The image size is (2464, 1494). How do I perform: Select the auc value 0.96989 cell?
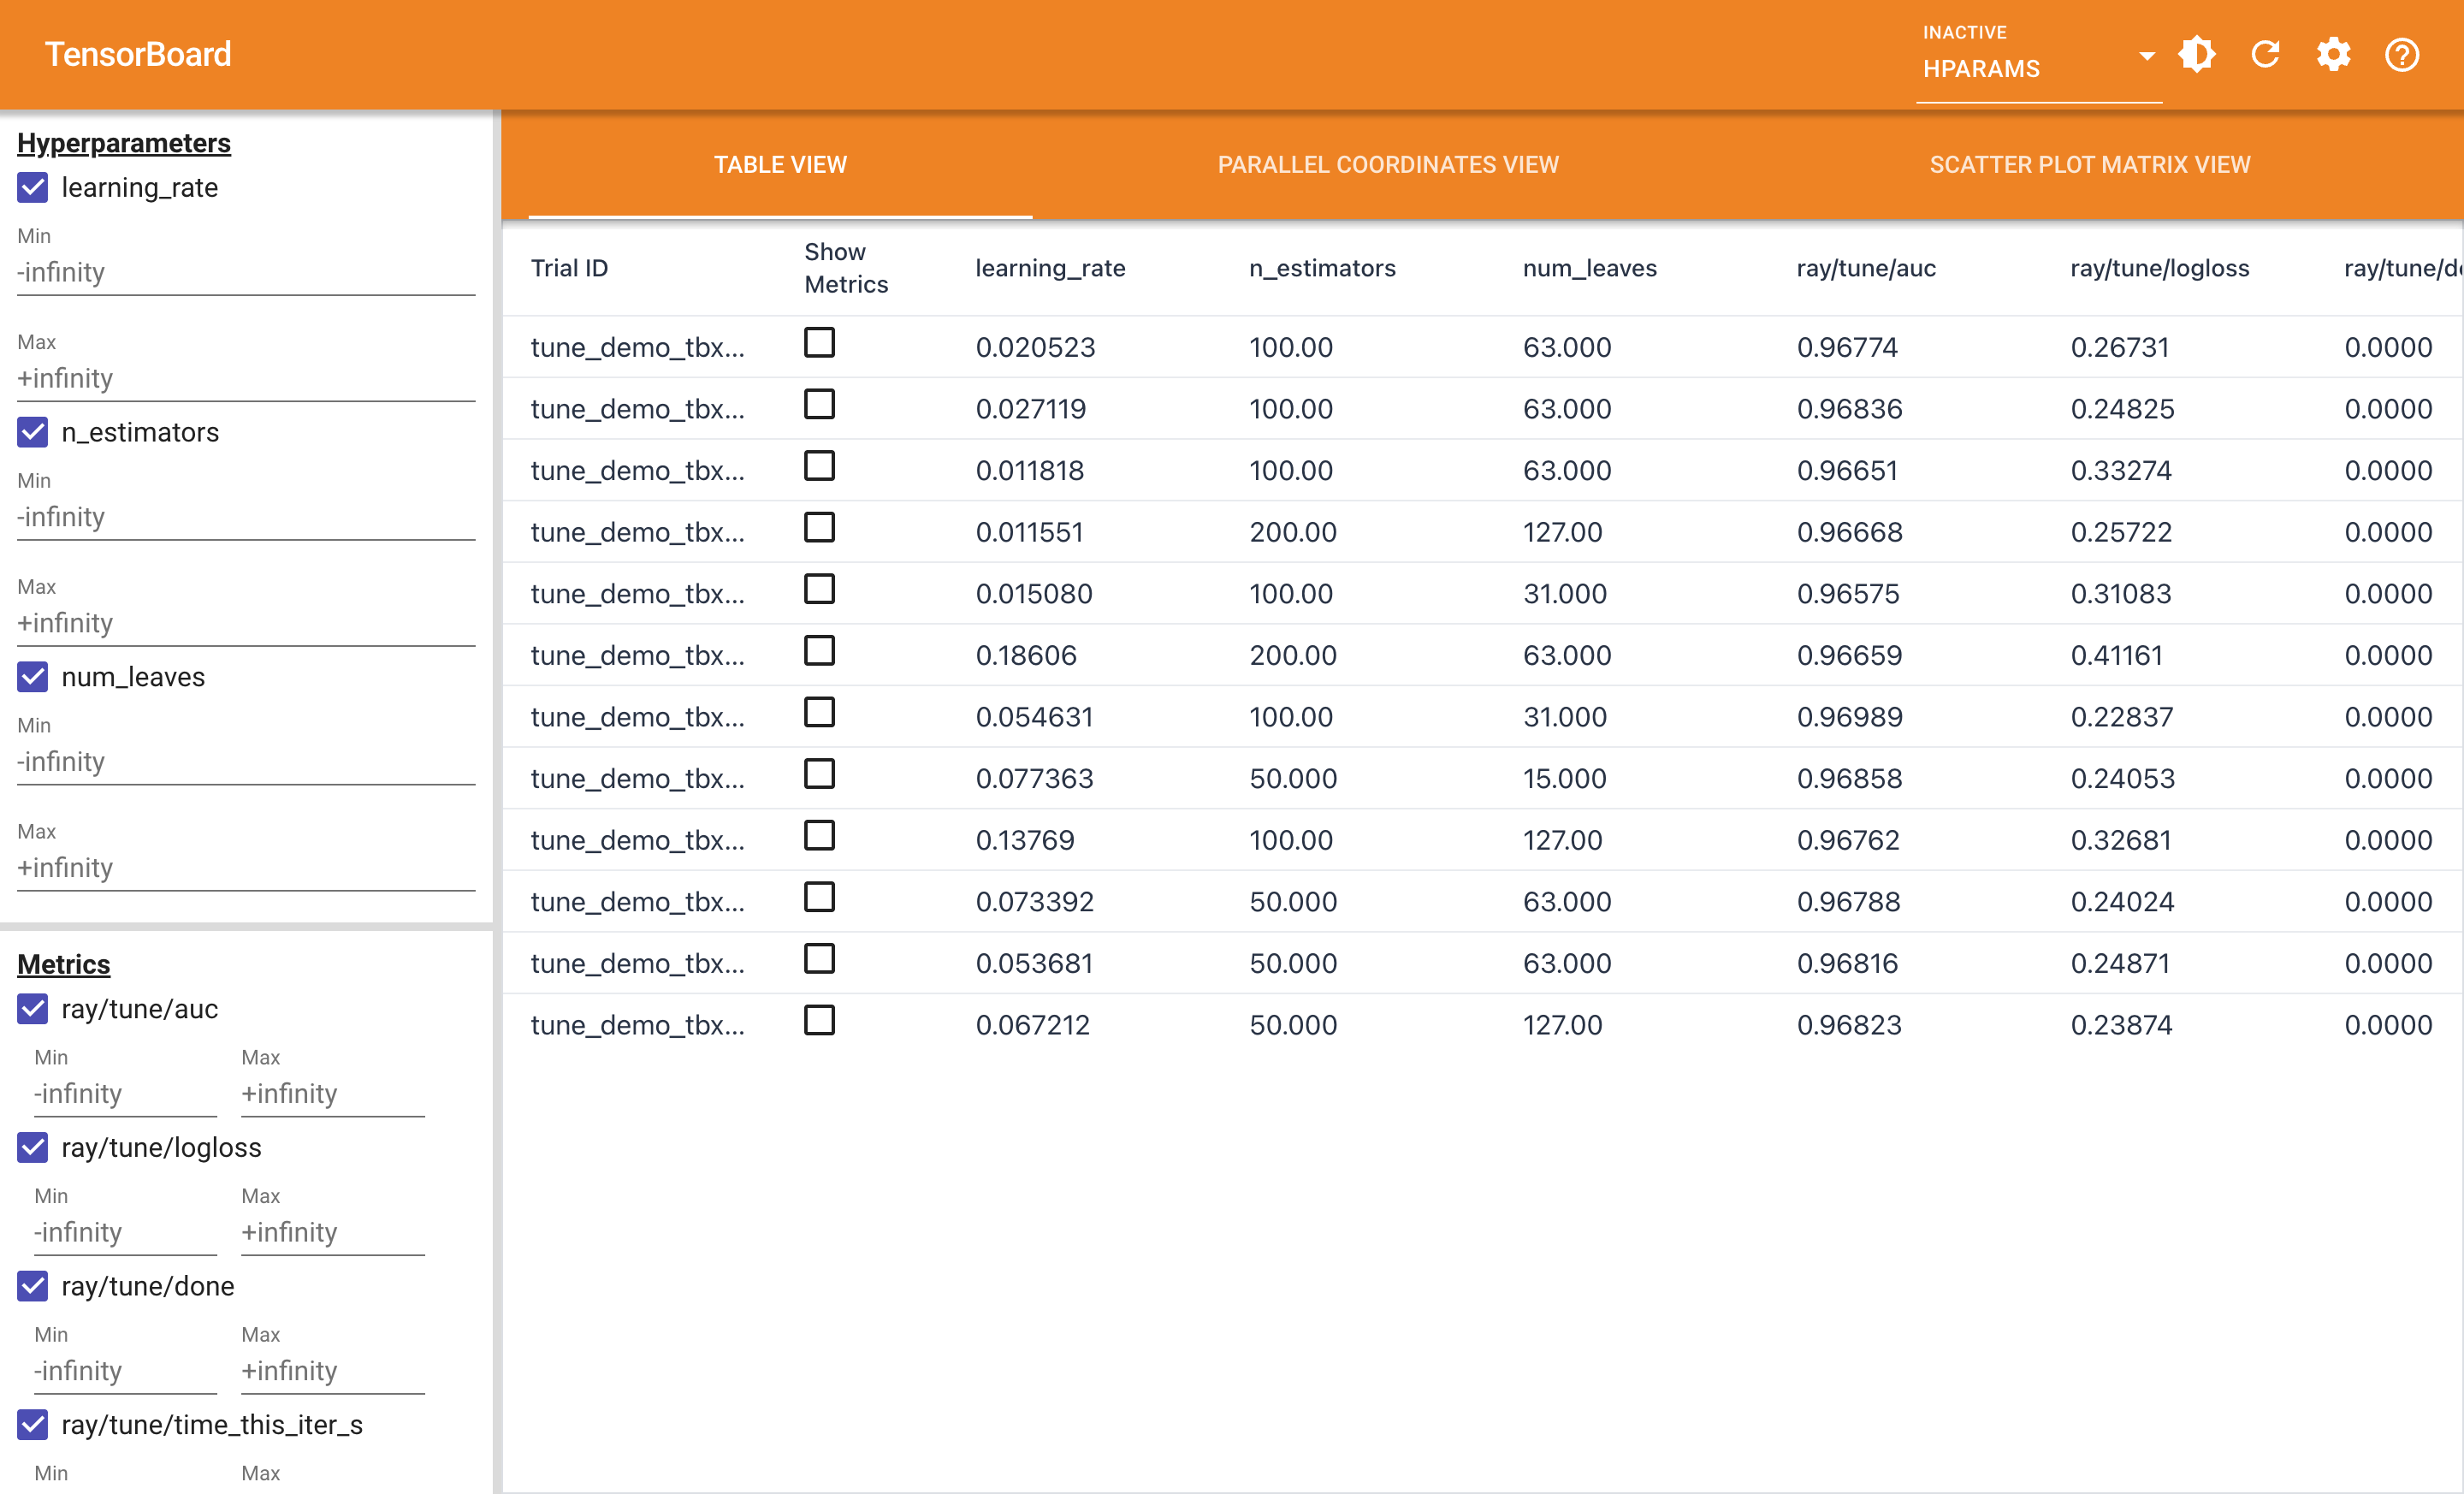(1849, 717)
